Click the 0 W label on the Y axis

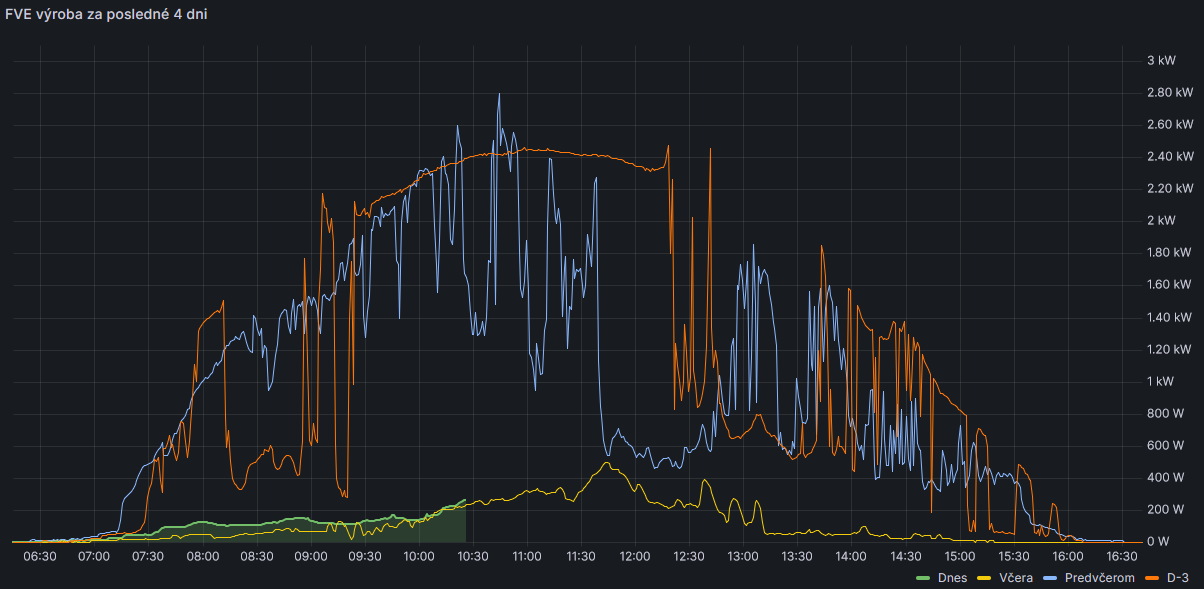pyautogui.click(x=1158, y=541)
